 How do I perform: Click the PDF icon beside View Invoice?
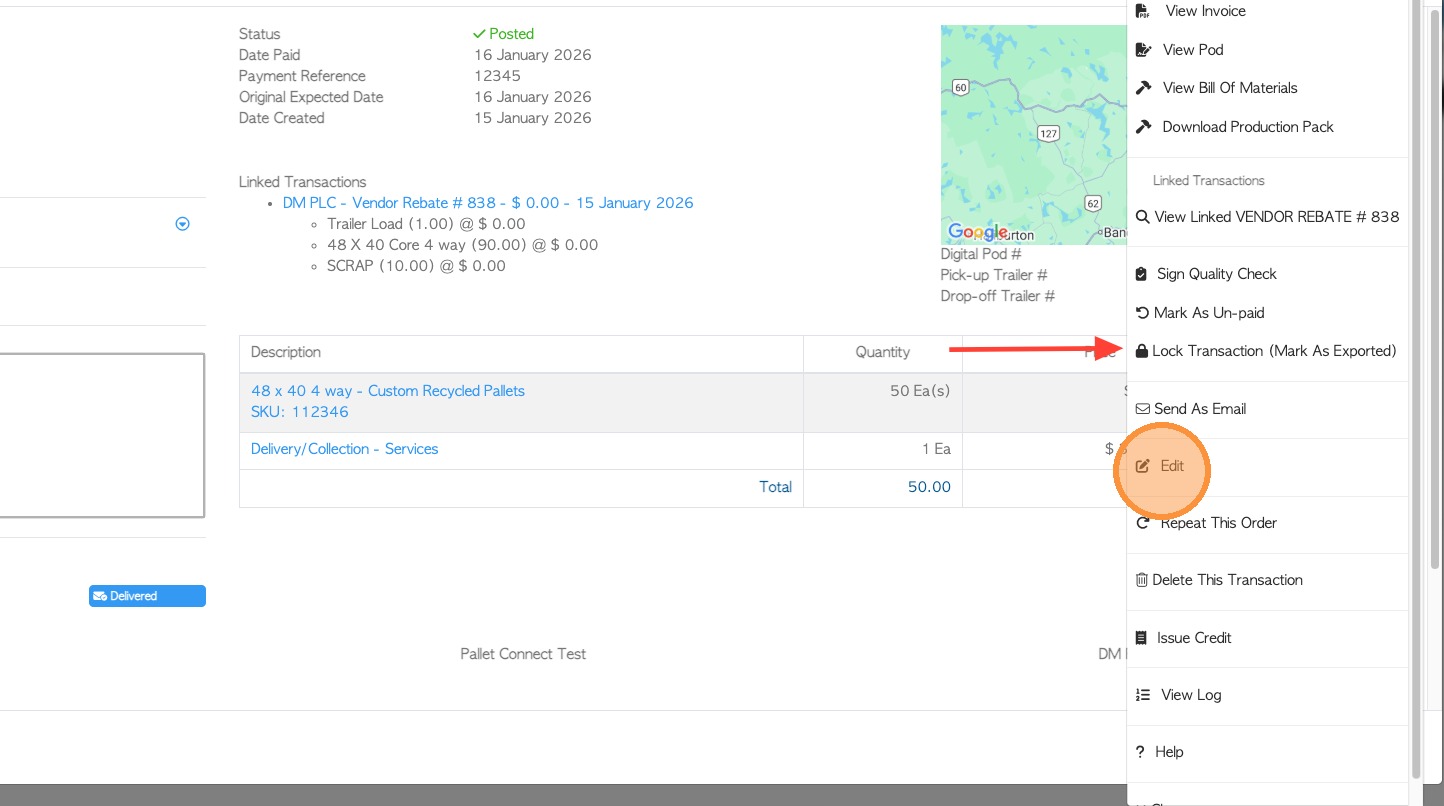pyautogui.click(x=1143, y=11)
